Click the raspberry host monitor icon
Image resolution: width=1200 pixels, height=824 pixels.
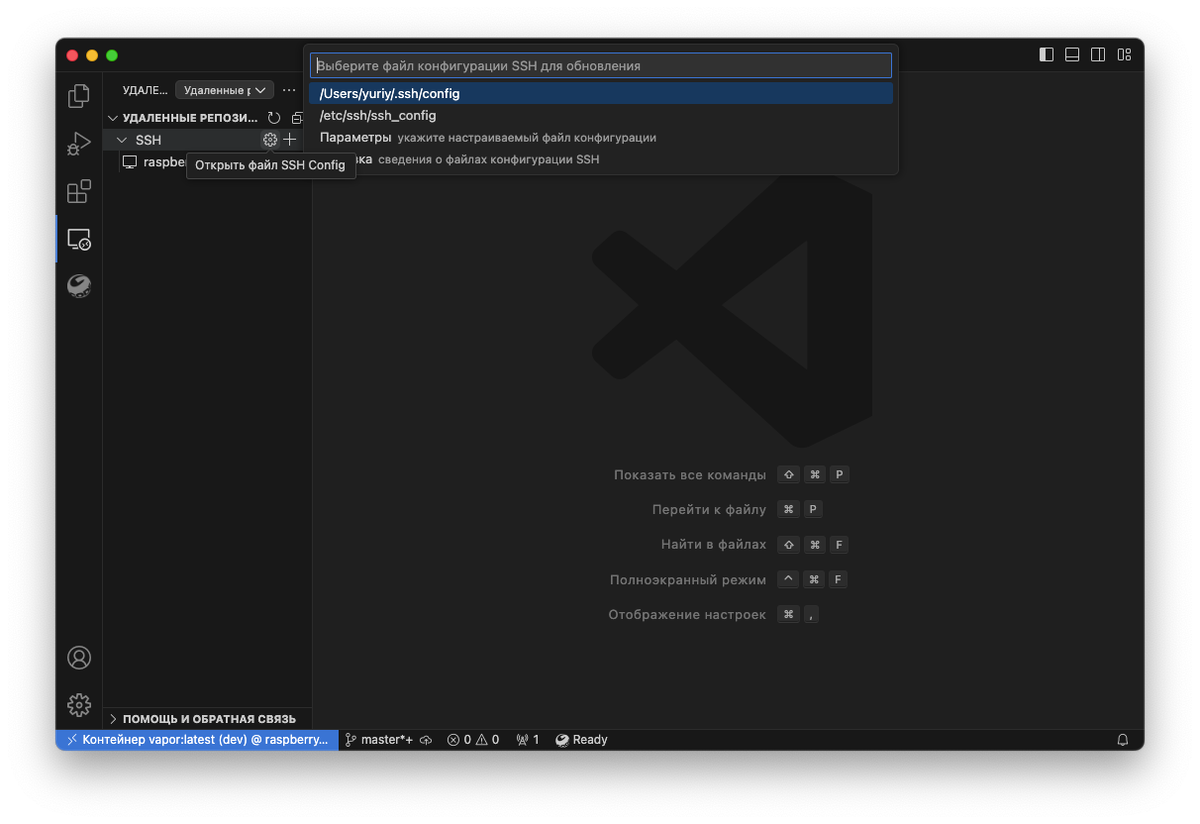[129, 162]
